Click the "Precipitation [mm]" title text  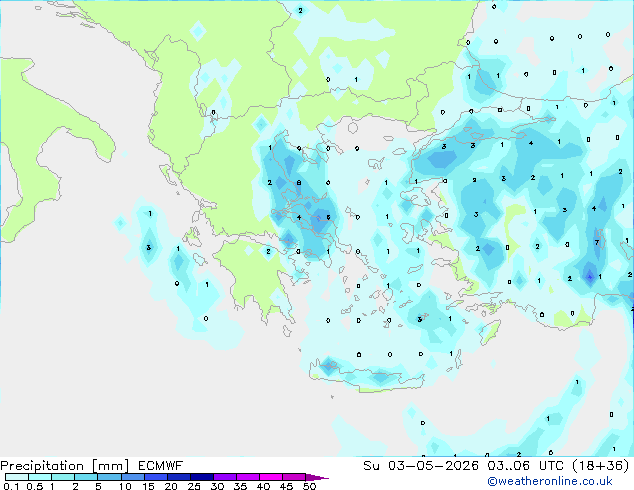64,466
